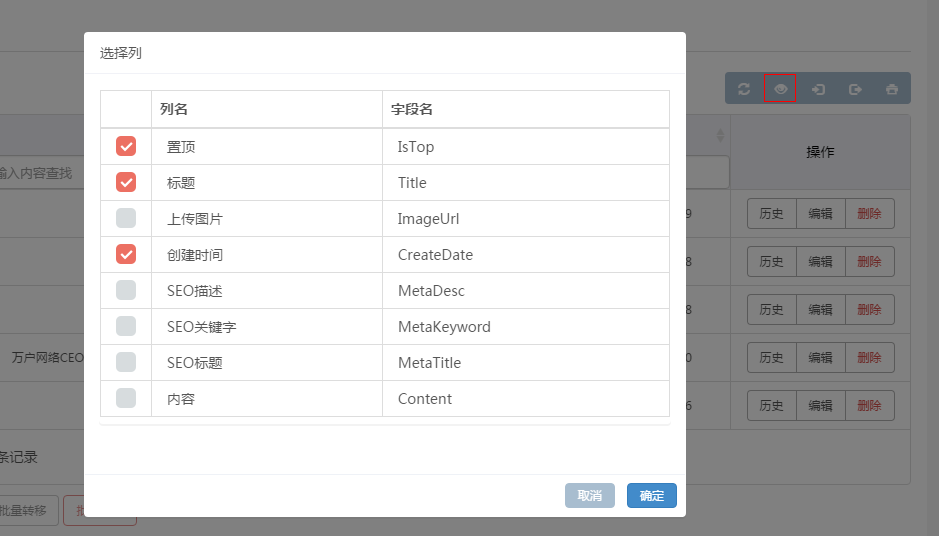
Task: Open 编辑 in the second table row
Action: click(820, 262)
